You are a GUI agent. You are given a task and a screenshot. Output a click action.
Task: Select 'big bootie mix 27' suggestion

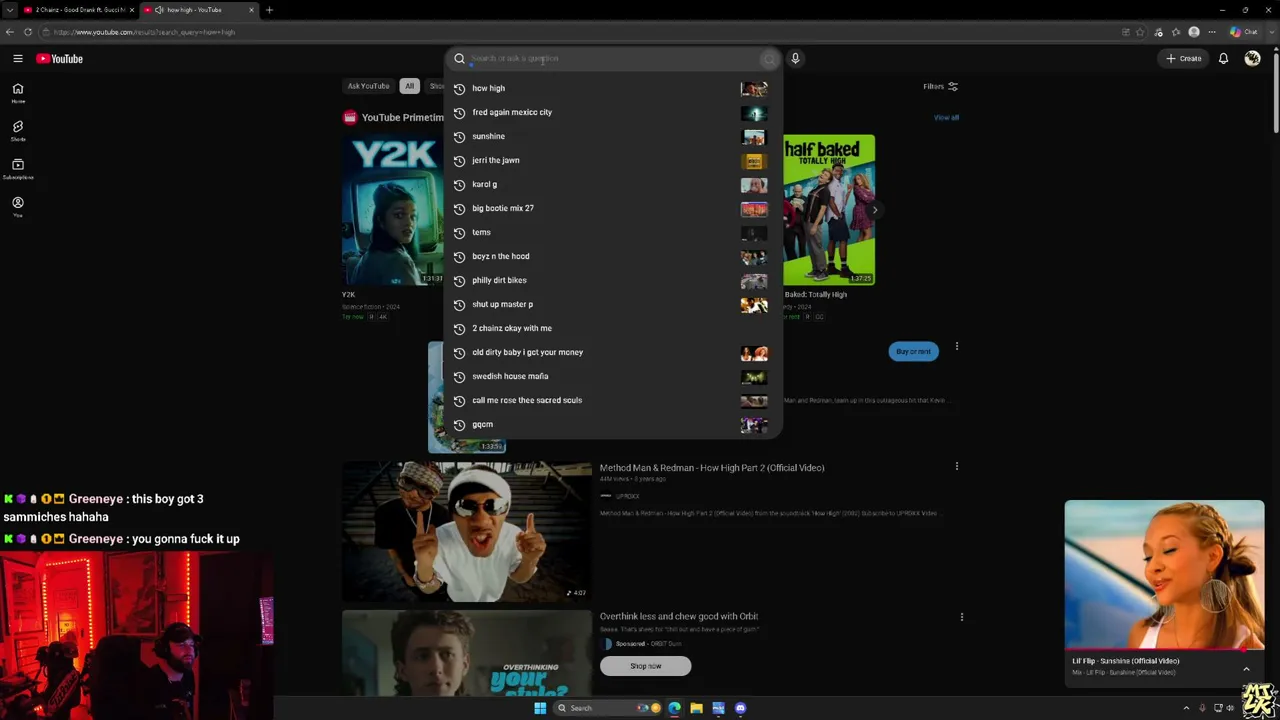612,208
